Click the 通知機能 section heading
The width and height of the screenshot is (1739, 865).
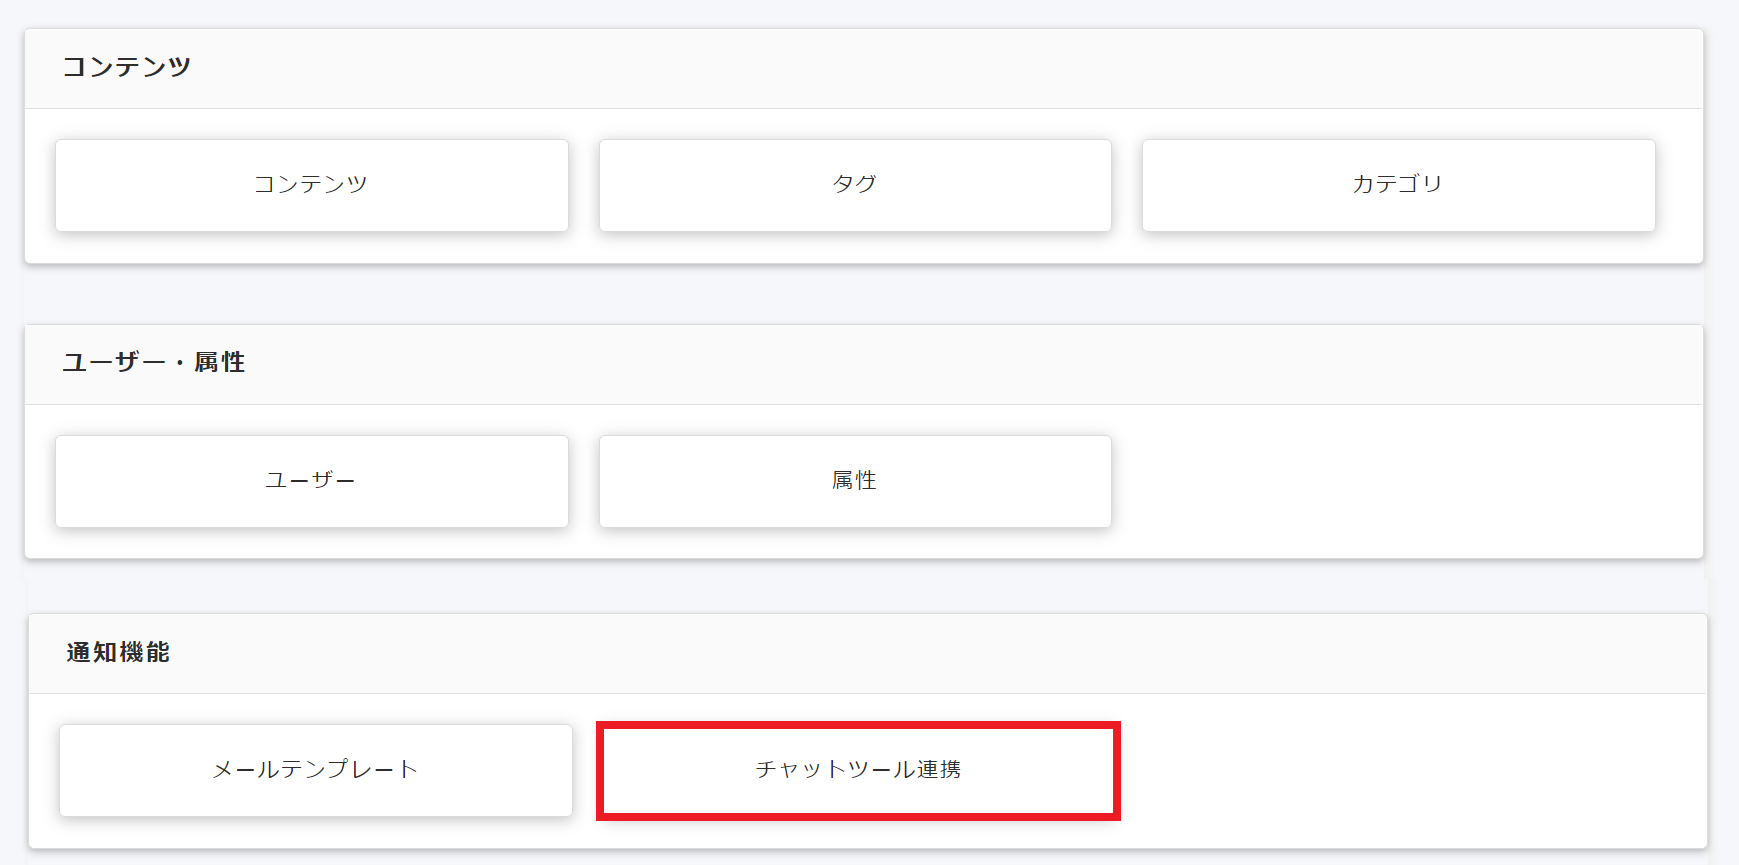[x=118, y=652]
